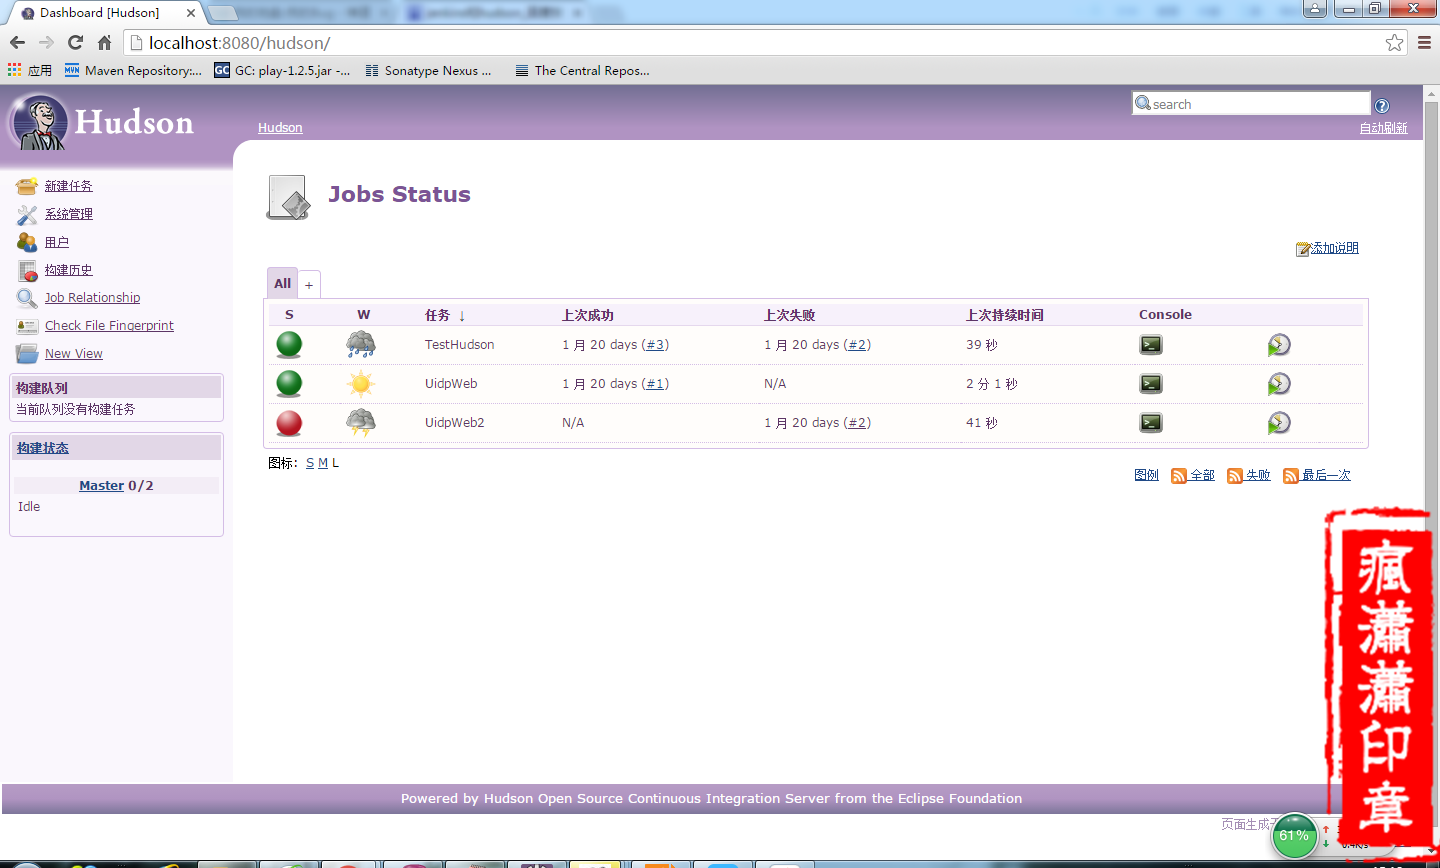
Task: Click rainy weather icon for TestHudson
Action: [361, 345]
